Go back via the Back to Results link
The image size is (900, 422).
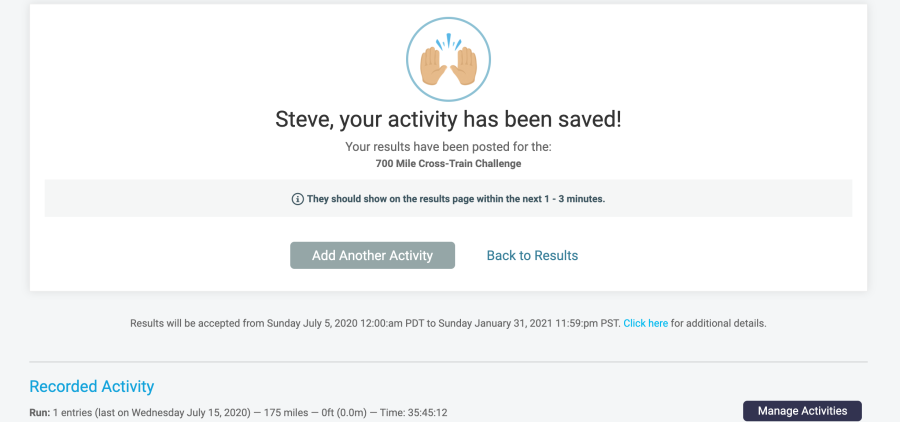532,255
